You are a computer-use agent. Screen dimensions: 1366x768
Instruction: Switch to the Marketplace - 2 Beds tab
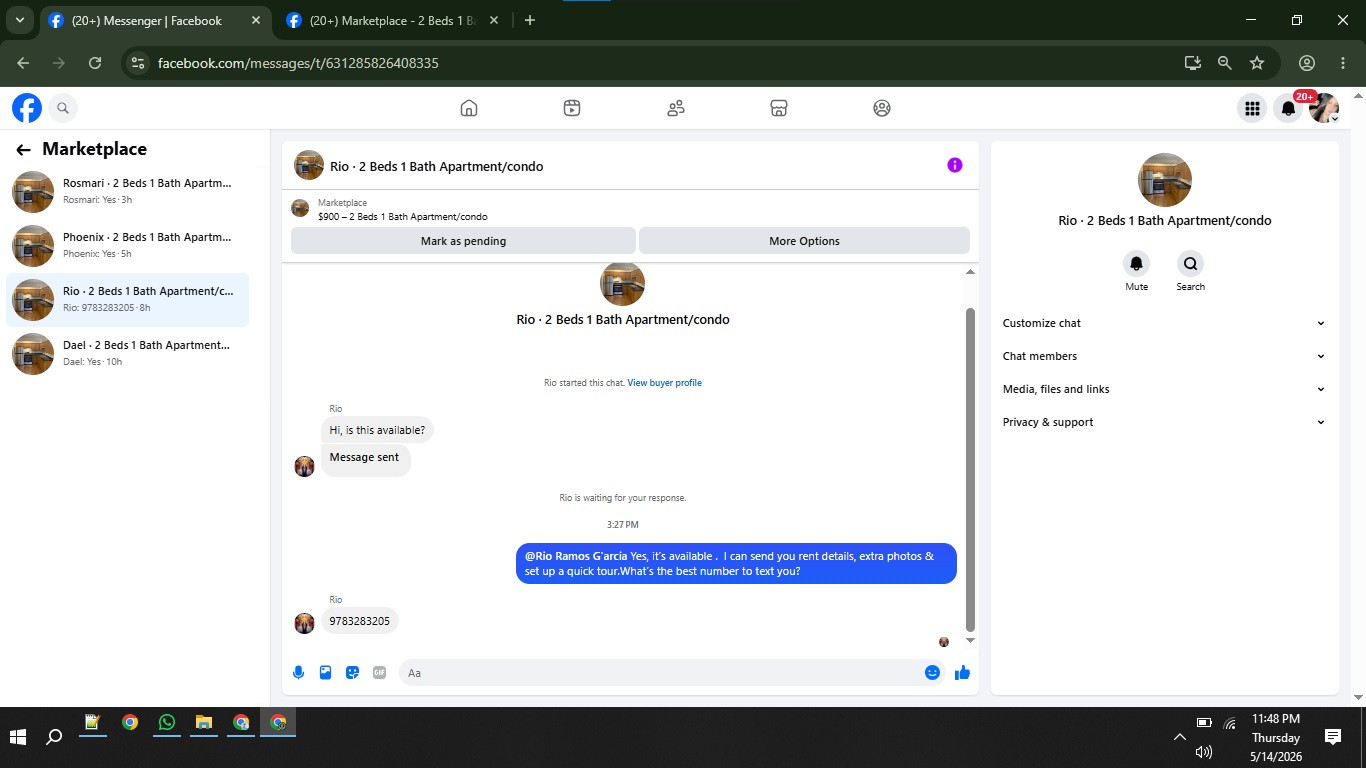tap(393, 21)
